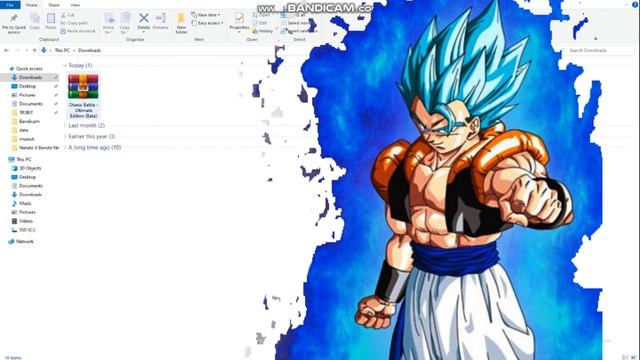Unpin Desktop using its pin icon
This screenshot has width=640, height=360.
click(x=56, y=86)
